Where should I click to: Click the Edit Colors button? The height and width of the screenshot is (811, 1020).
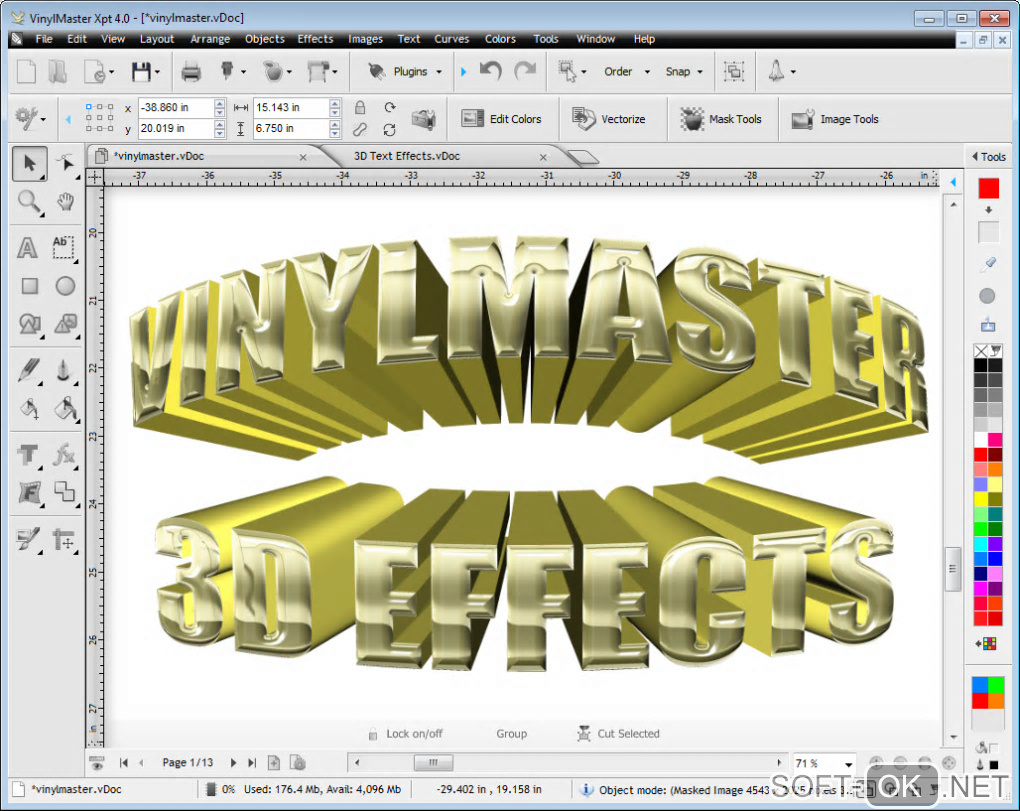point(502,119)
